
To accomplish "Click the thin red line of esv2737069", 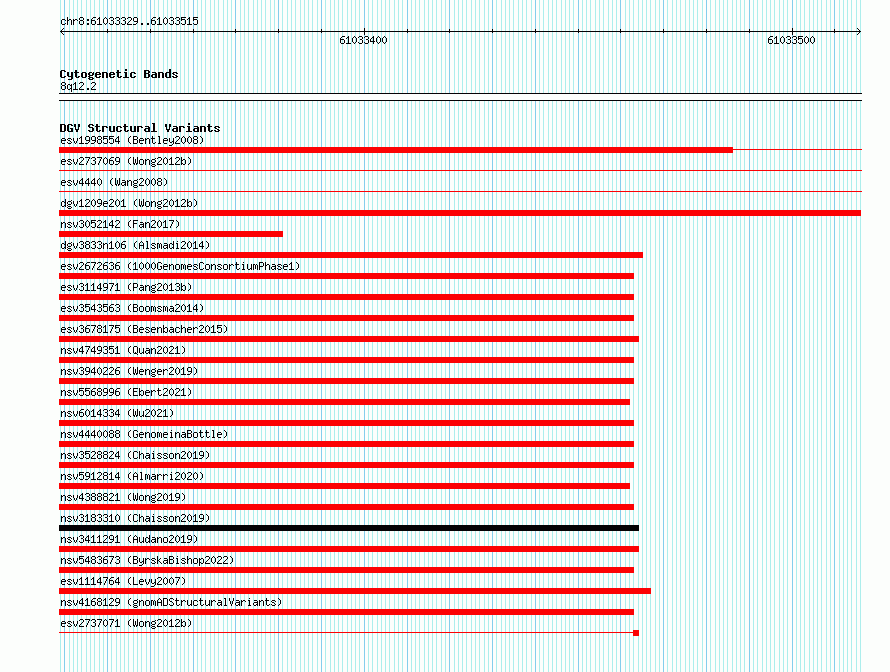I will point(460,171).
